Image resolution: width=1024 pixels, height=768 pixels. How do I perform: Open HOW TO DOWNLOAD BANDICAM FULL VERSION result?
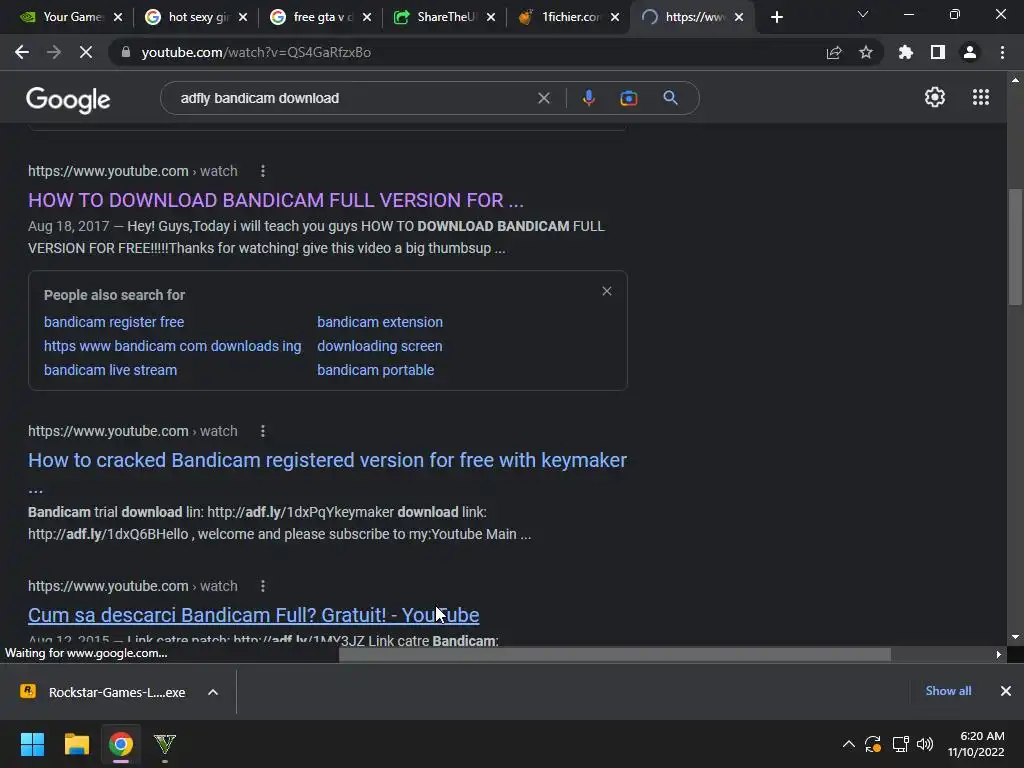(276, 200)
